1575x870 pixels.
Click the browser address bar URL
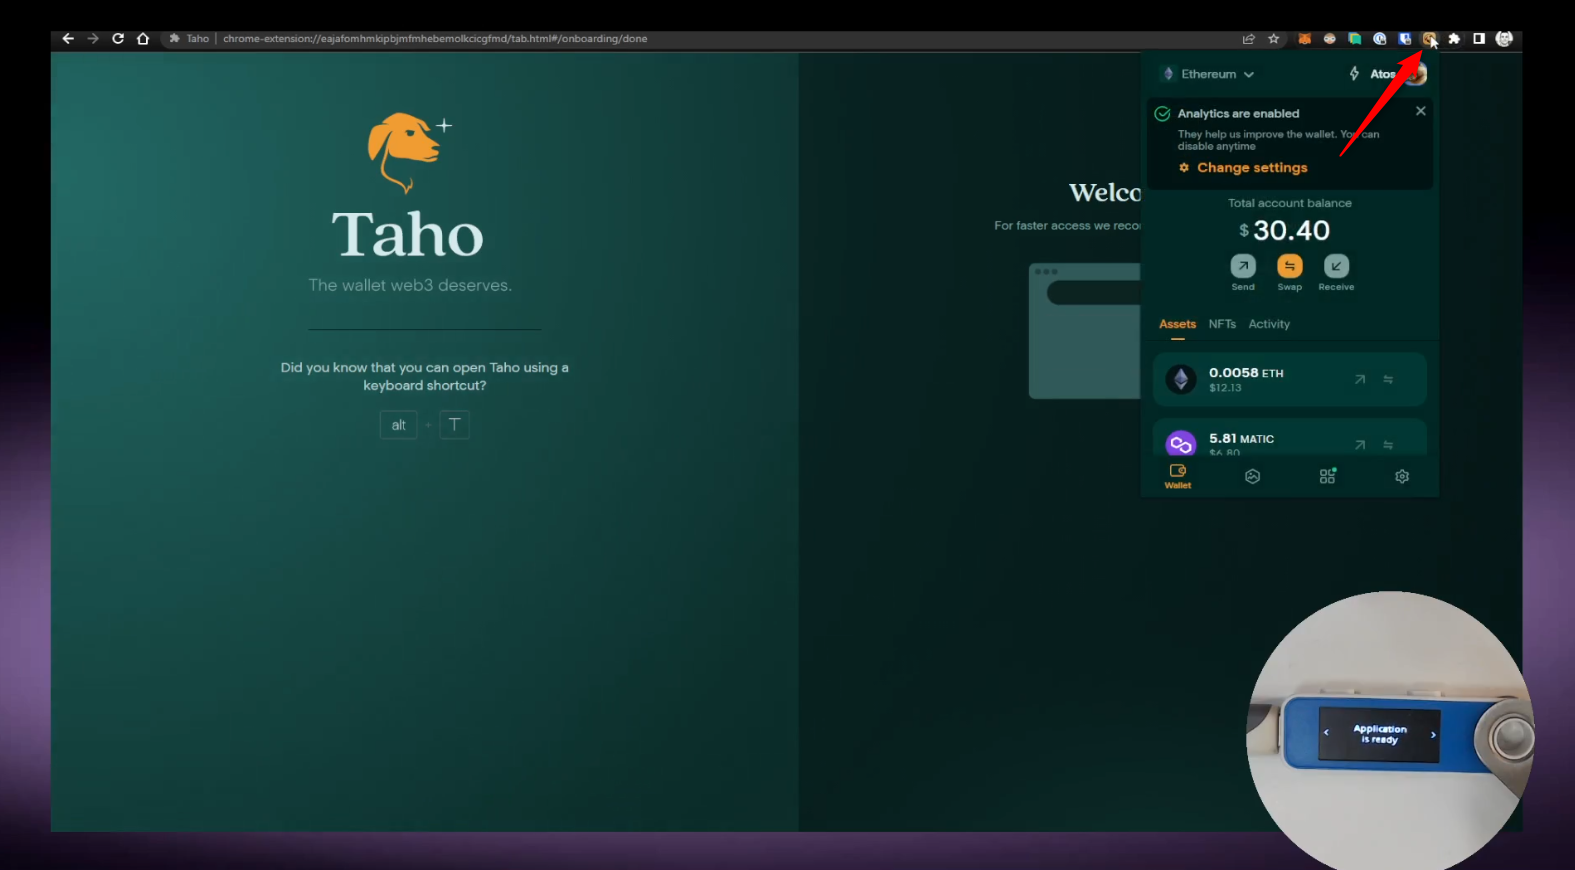click(x=435, y=39)
